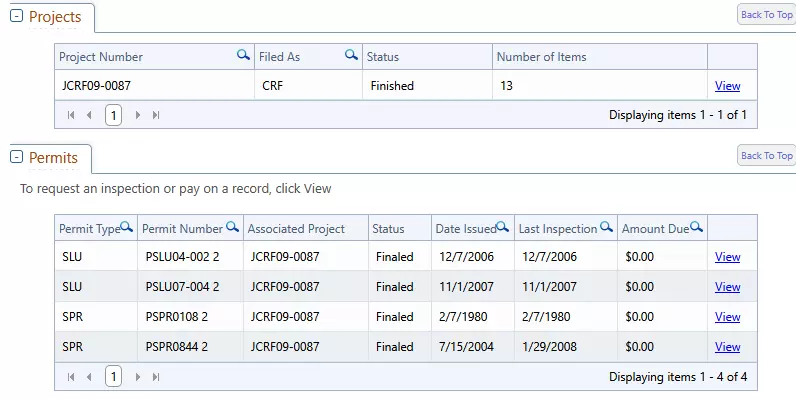
Task: Select the '2/7/1980' date issued cell
Action: [x=473, y=316]
